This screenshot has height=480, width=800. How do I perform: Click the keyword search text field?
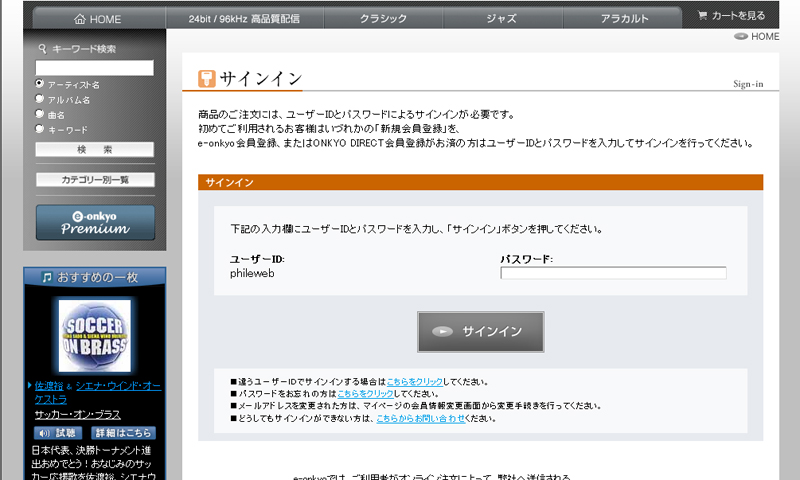point(94,68)
